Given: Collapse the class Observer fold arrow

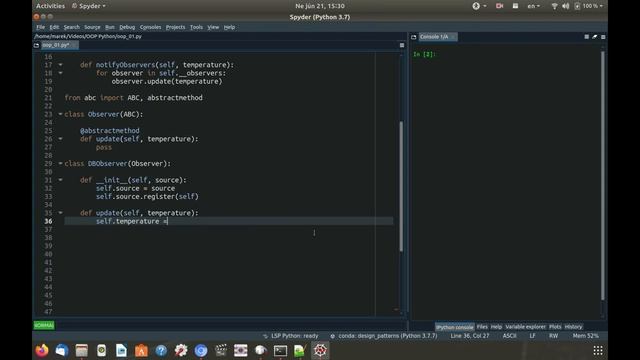Looking at the screenshot, I should (60, 114).
